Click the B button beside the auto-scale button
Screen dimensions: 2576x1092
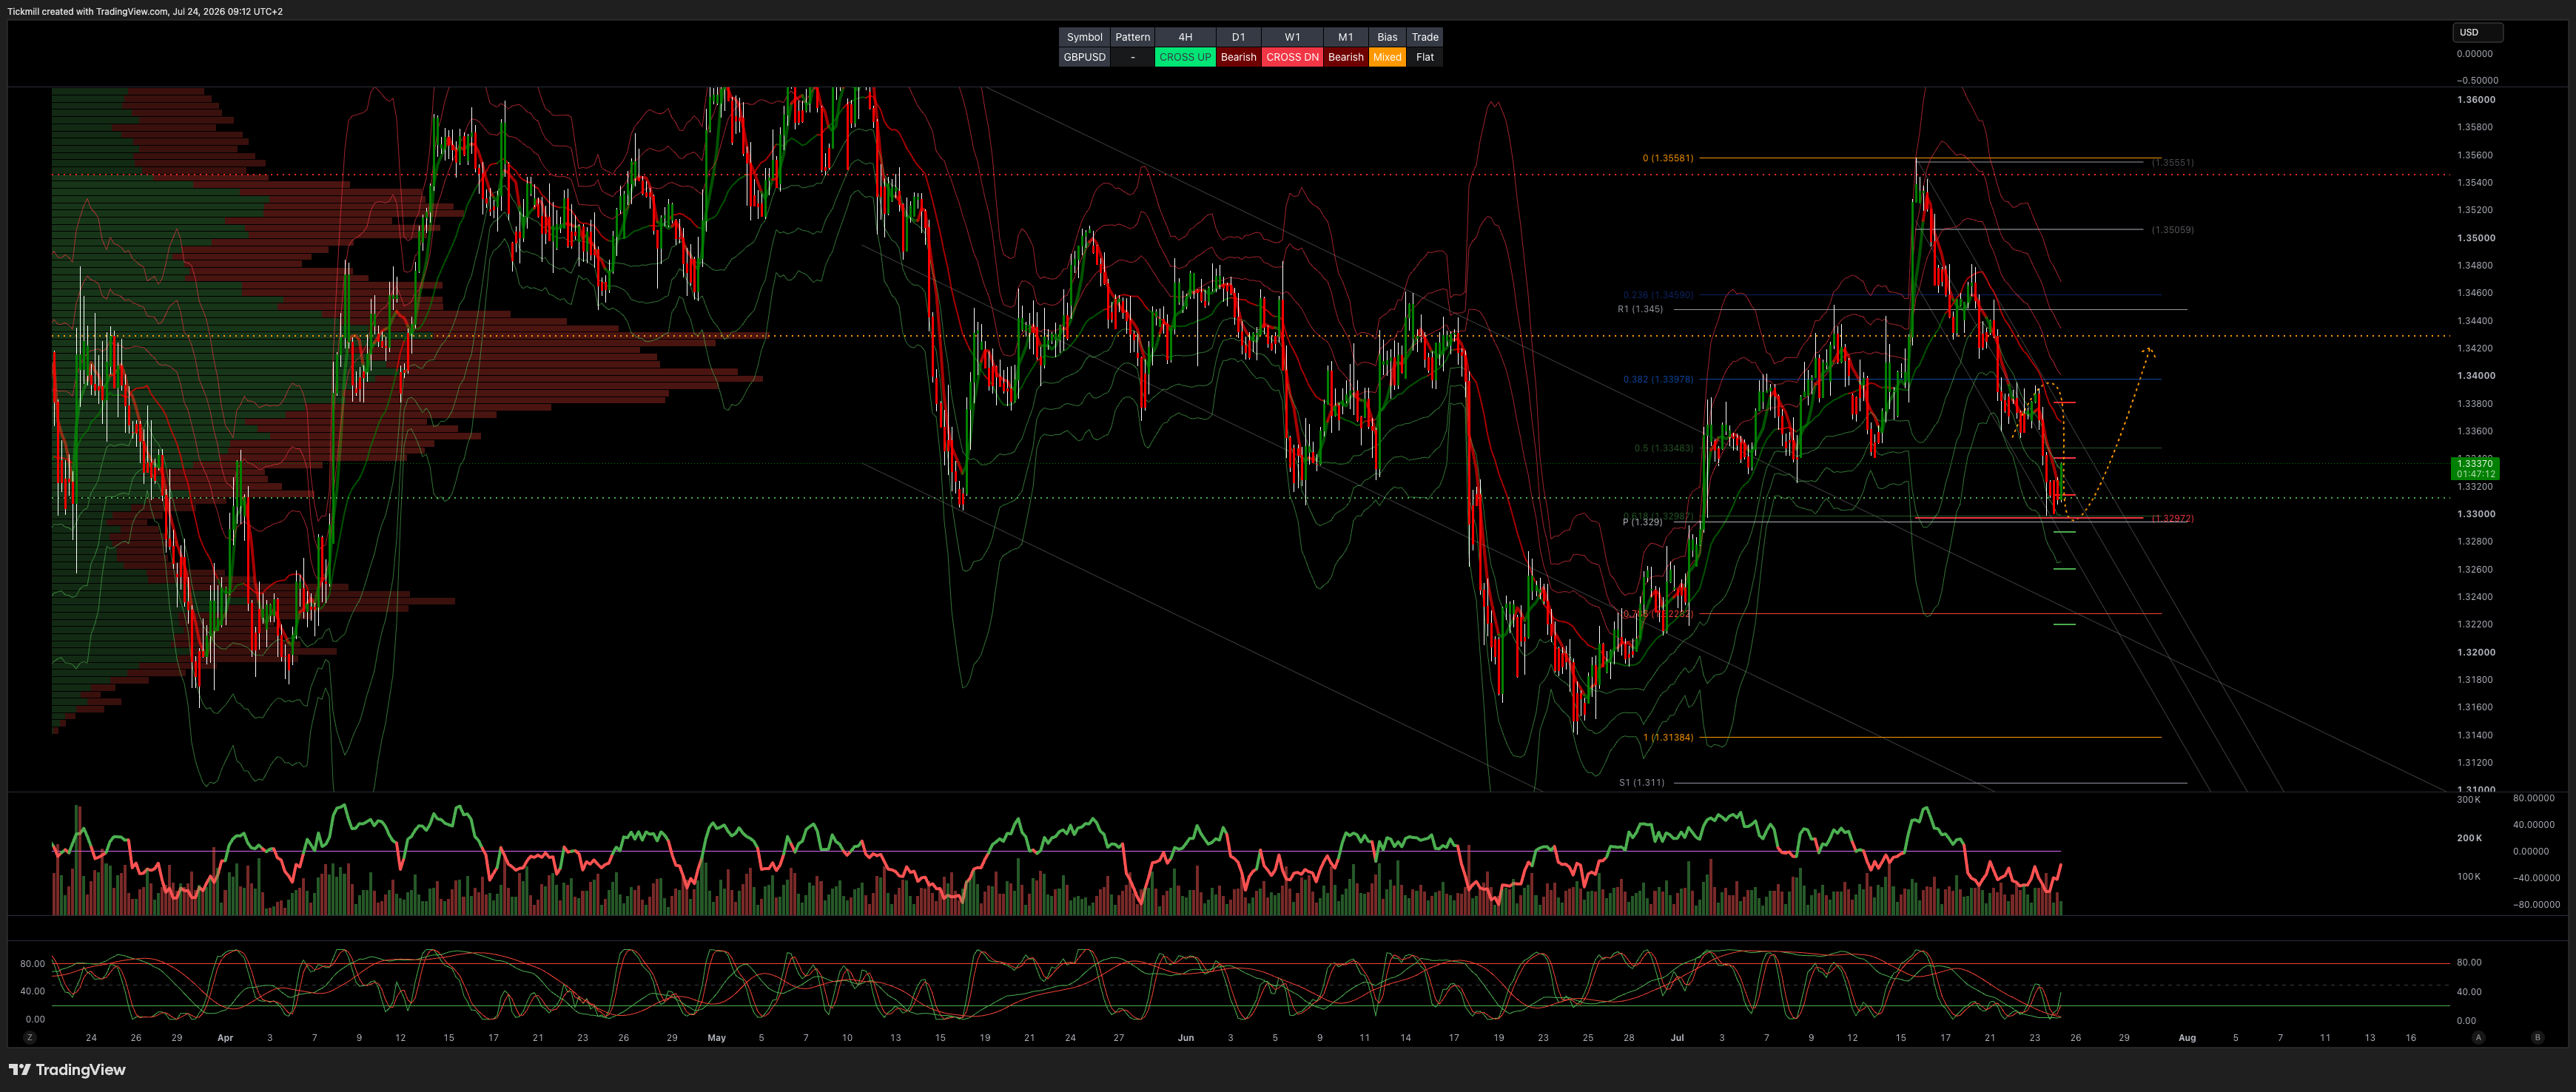2537,1038
